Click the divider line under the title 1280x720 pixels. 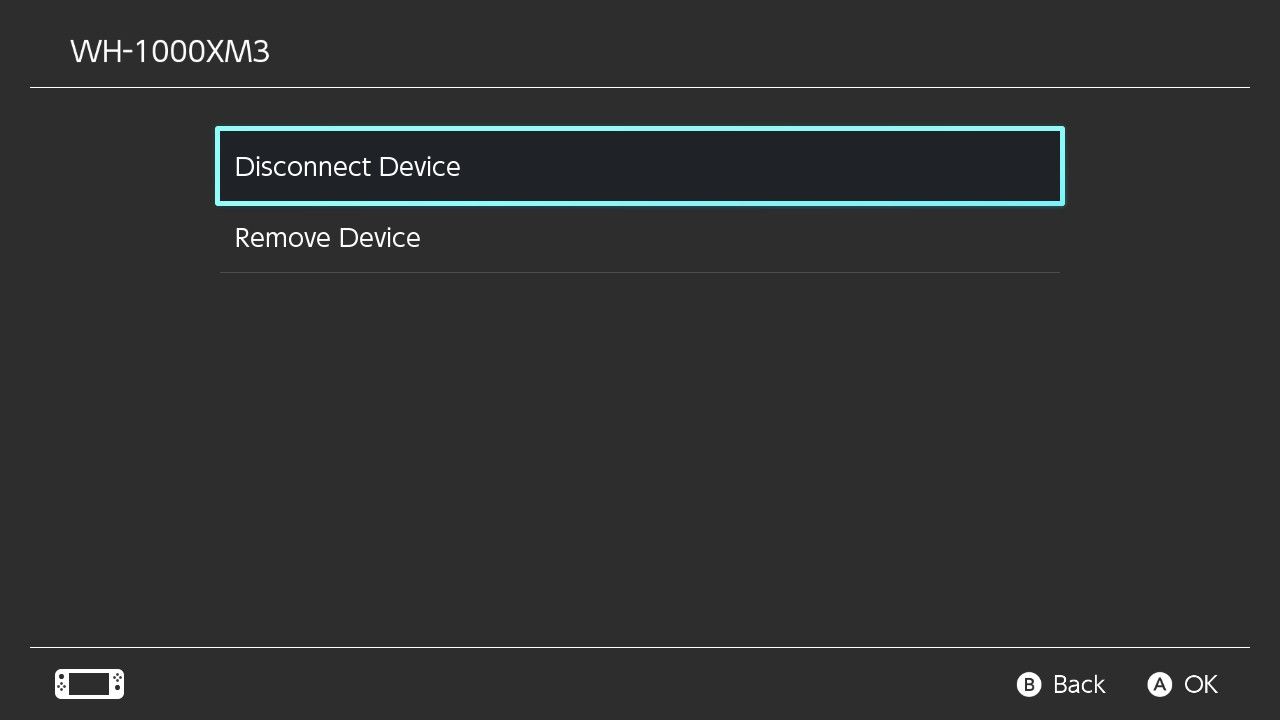click(640, 87)
